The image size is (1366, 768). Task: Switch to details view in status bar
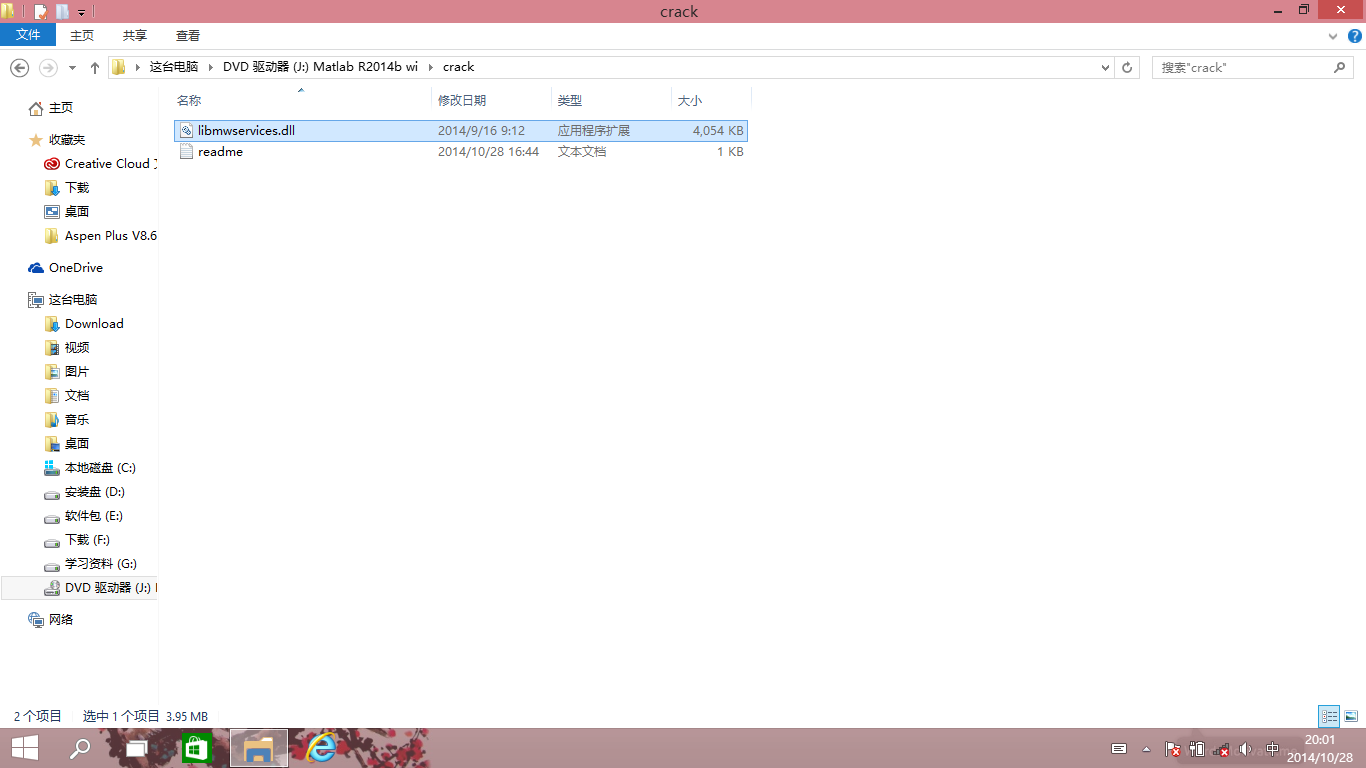[x=1329, y=716]
